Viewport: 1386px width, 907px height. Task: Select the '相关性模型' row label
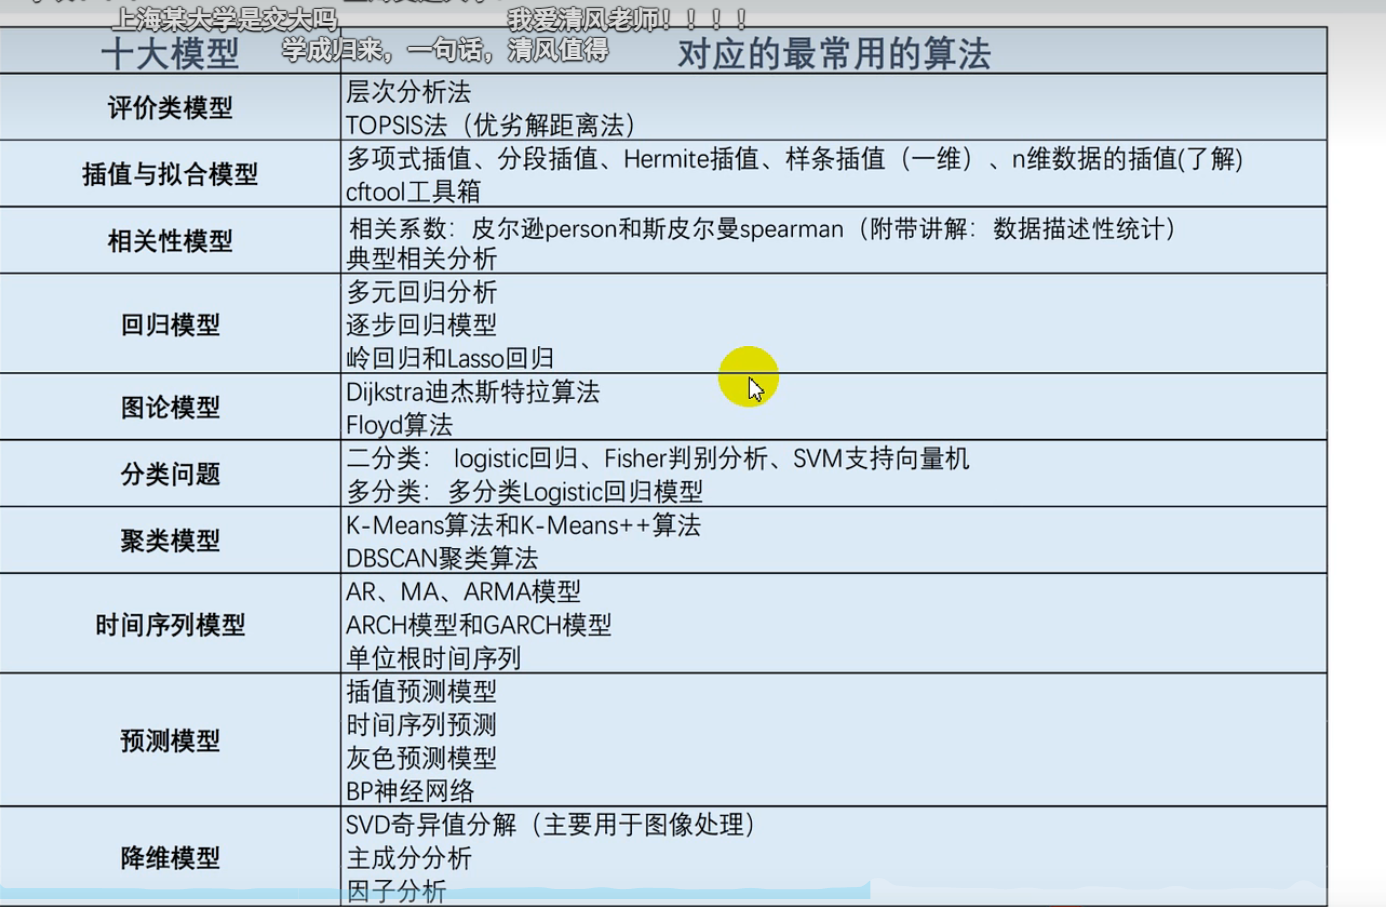click(170, 241)
